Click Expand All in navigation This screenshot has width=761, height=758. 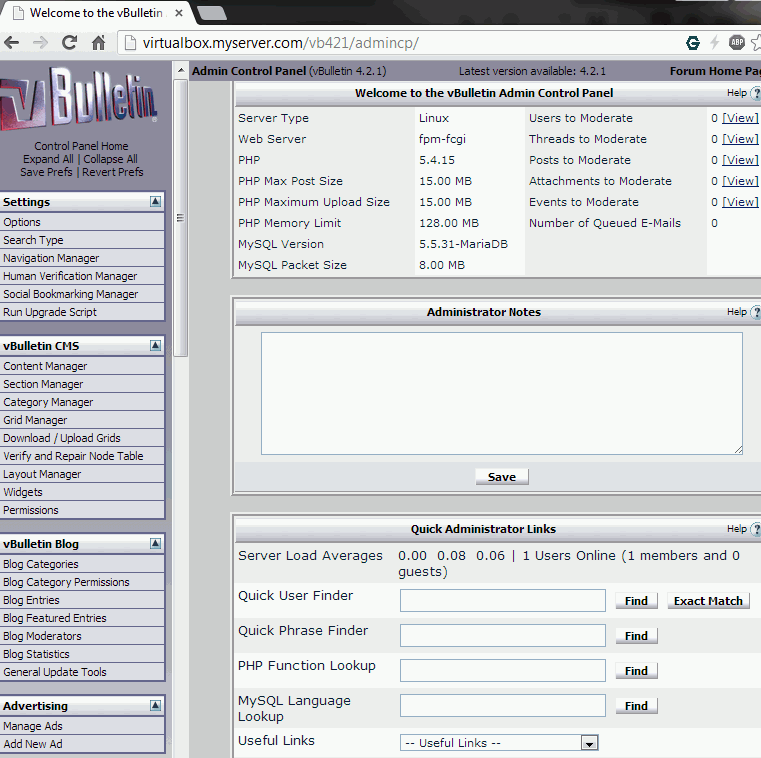48,159
